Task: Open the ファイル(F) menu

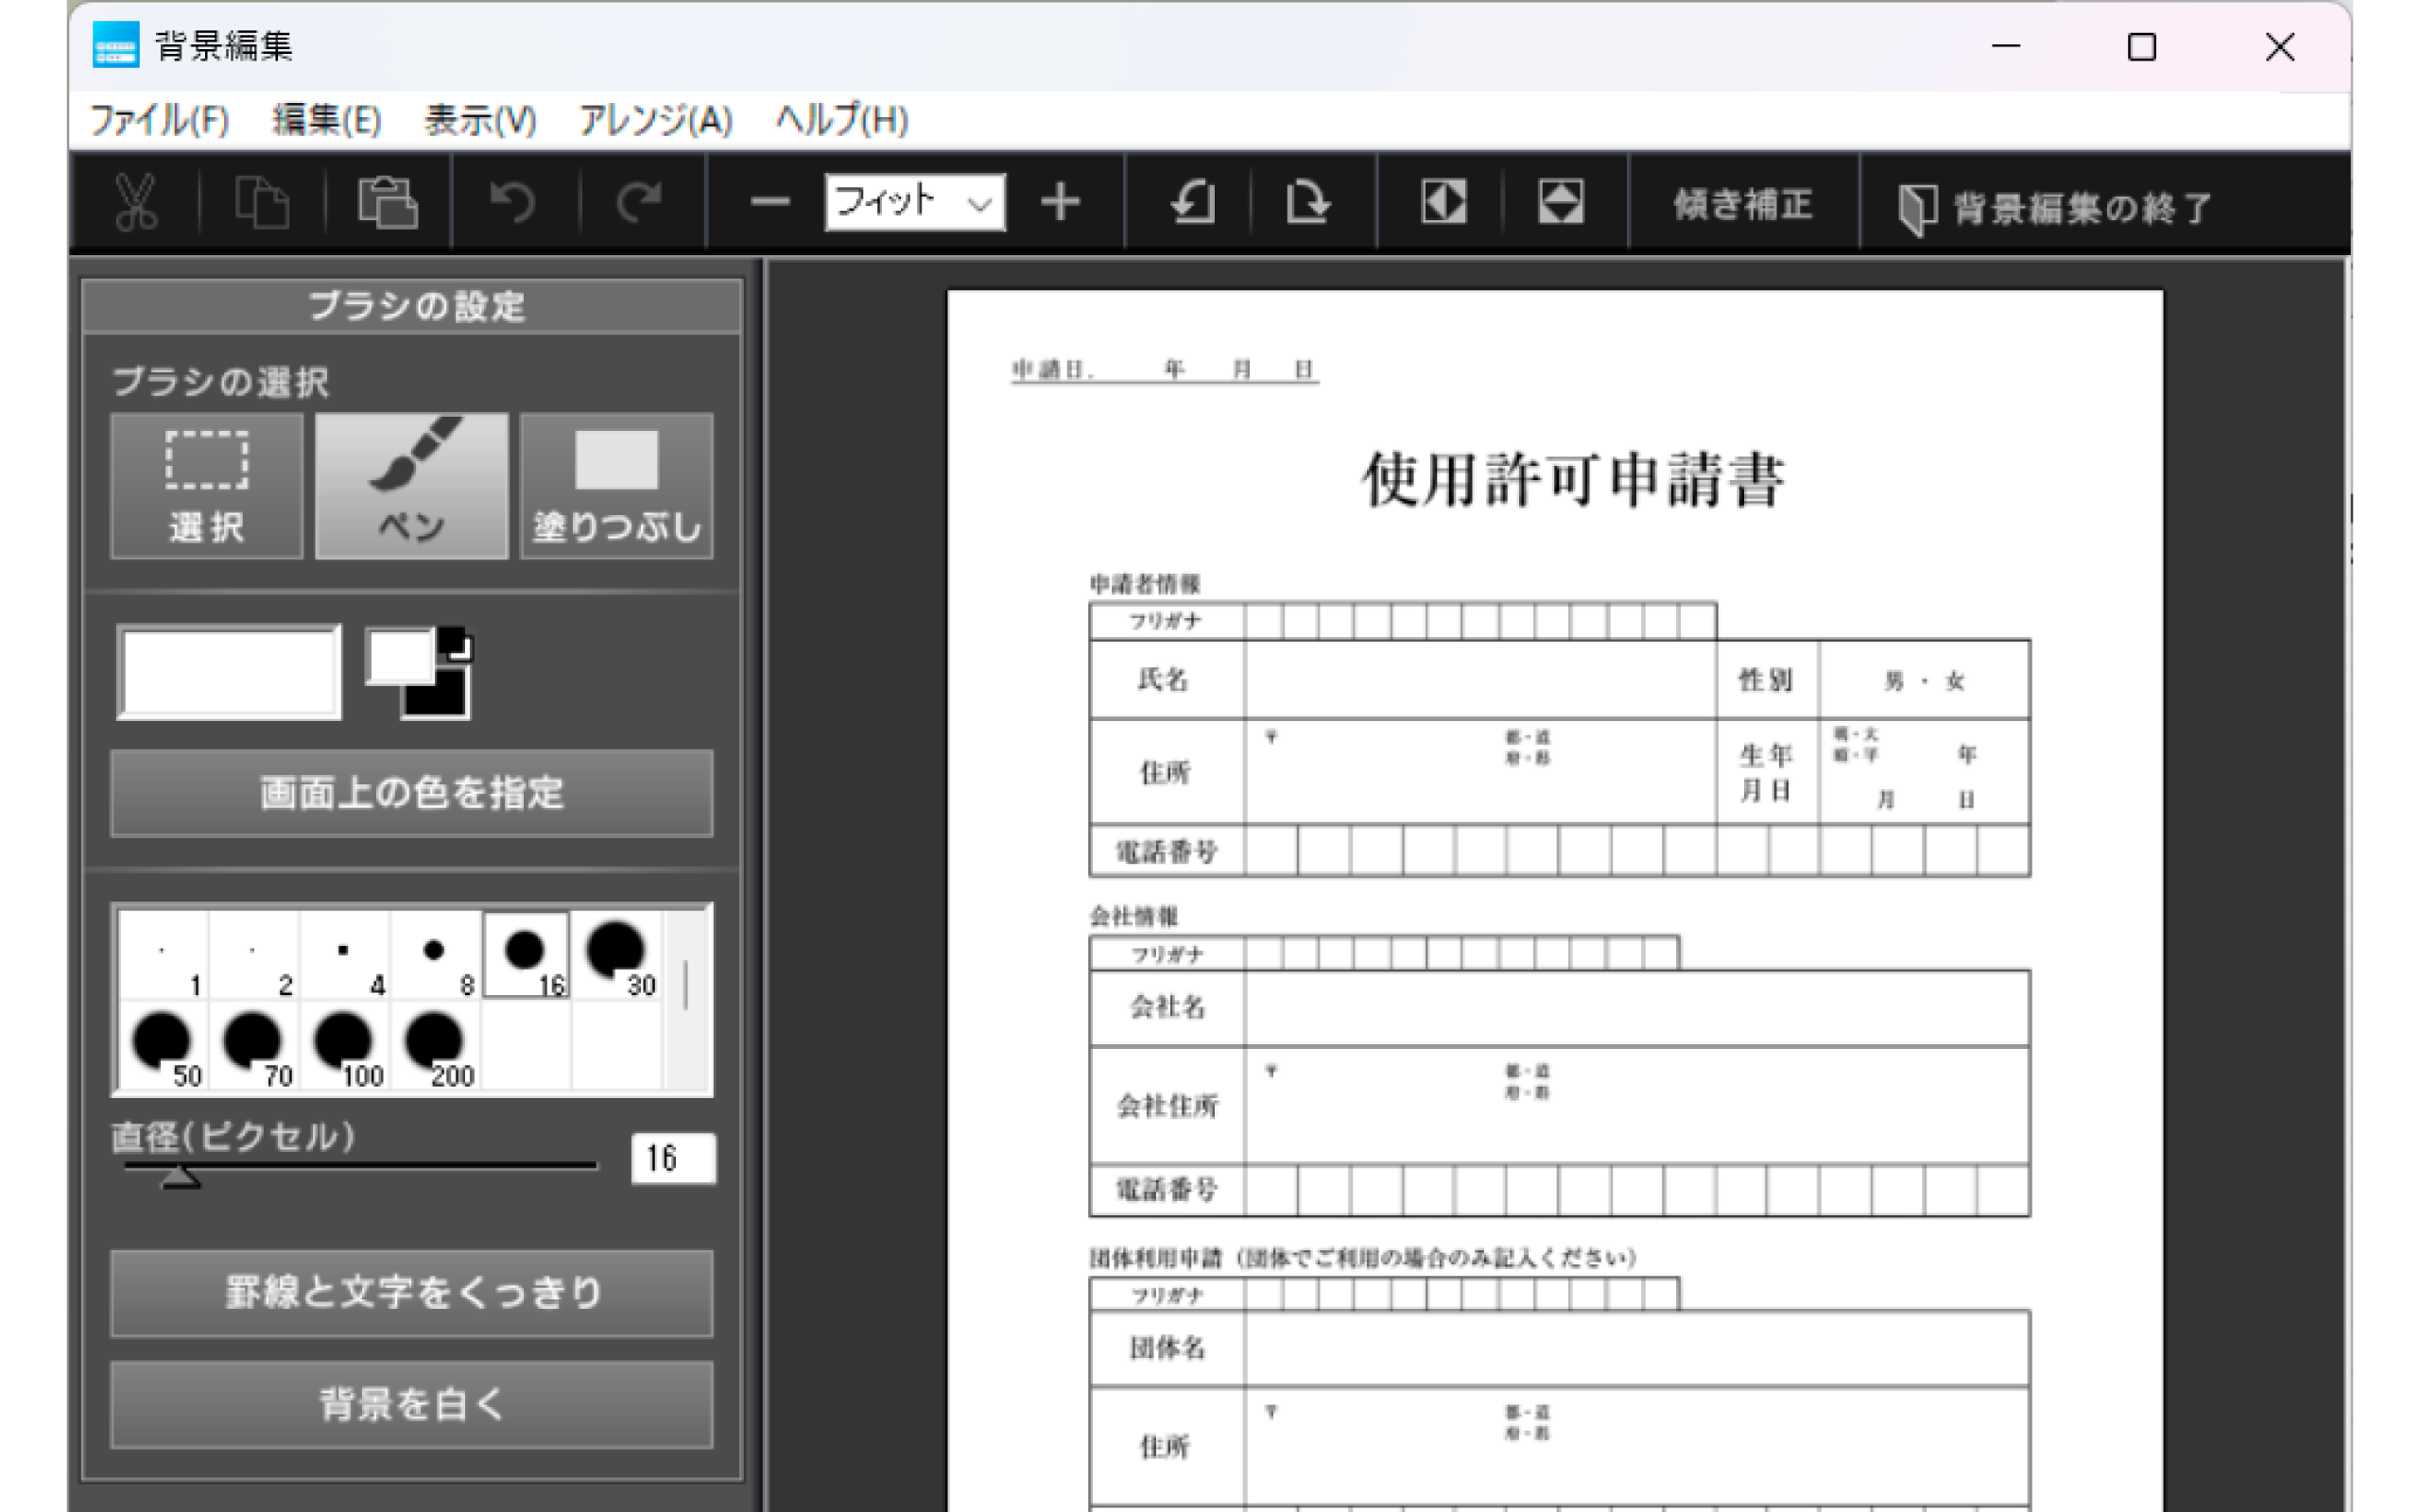Action: click(x=160, y=120)
